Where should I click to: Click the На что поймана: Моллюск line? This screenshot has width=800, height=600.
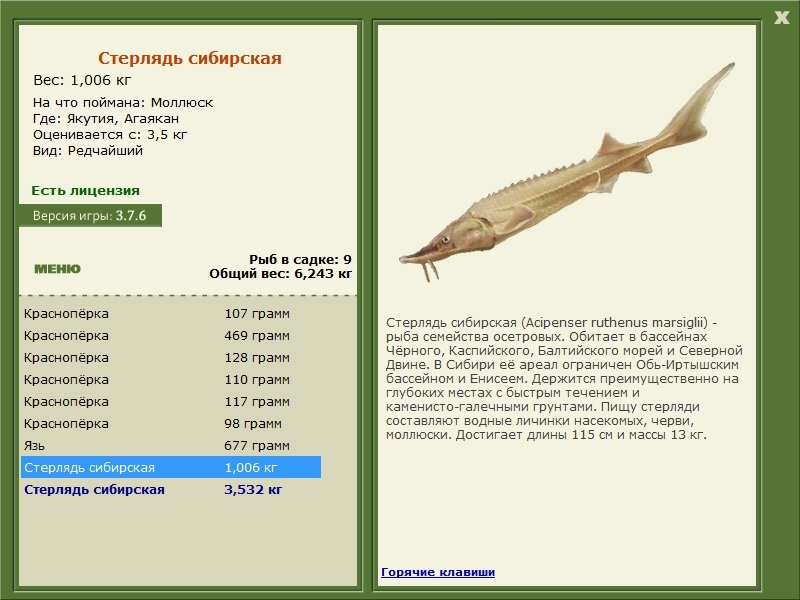point(123,103)
